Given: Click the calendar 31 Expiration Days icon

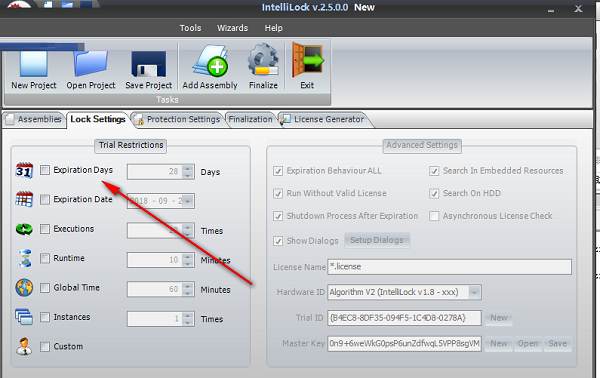Looking at the screenshot, I should (x=24, y=170).
